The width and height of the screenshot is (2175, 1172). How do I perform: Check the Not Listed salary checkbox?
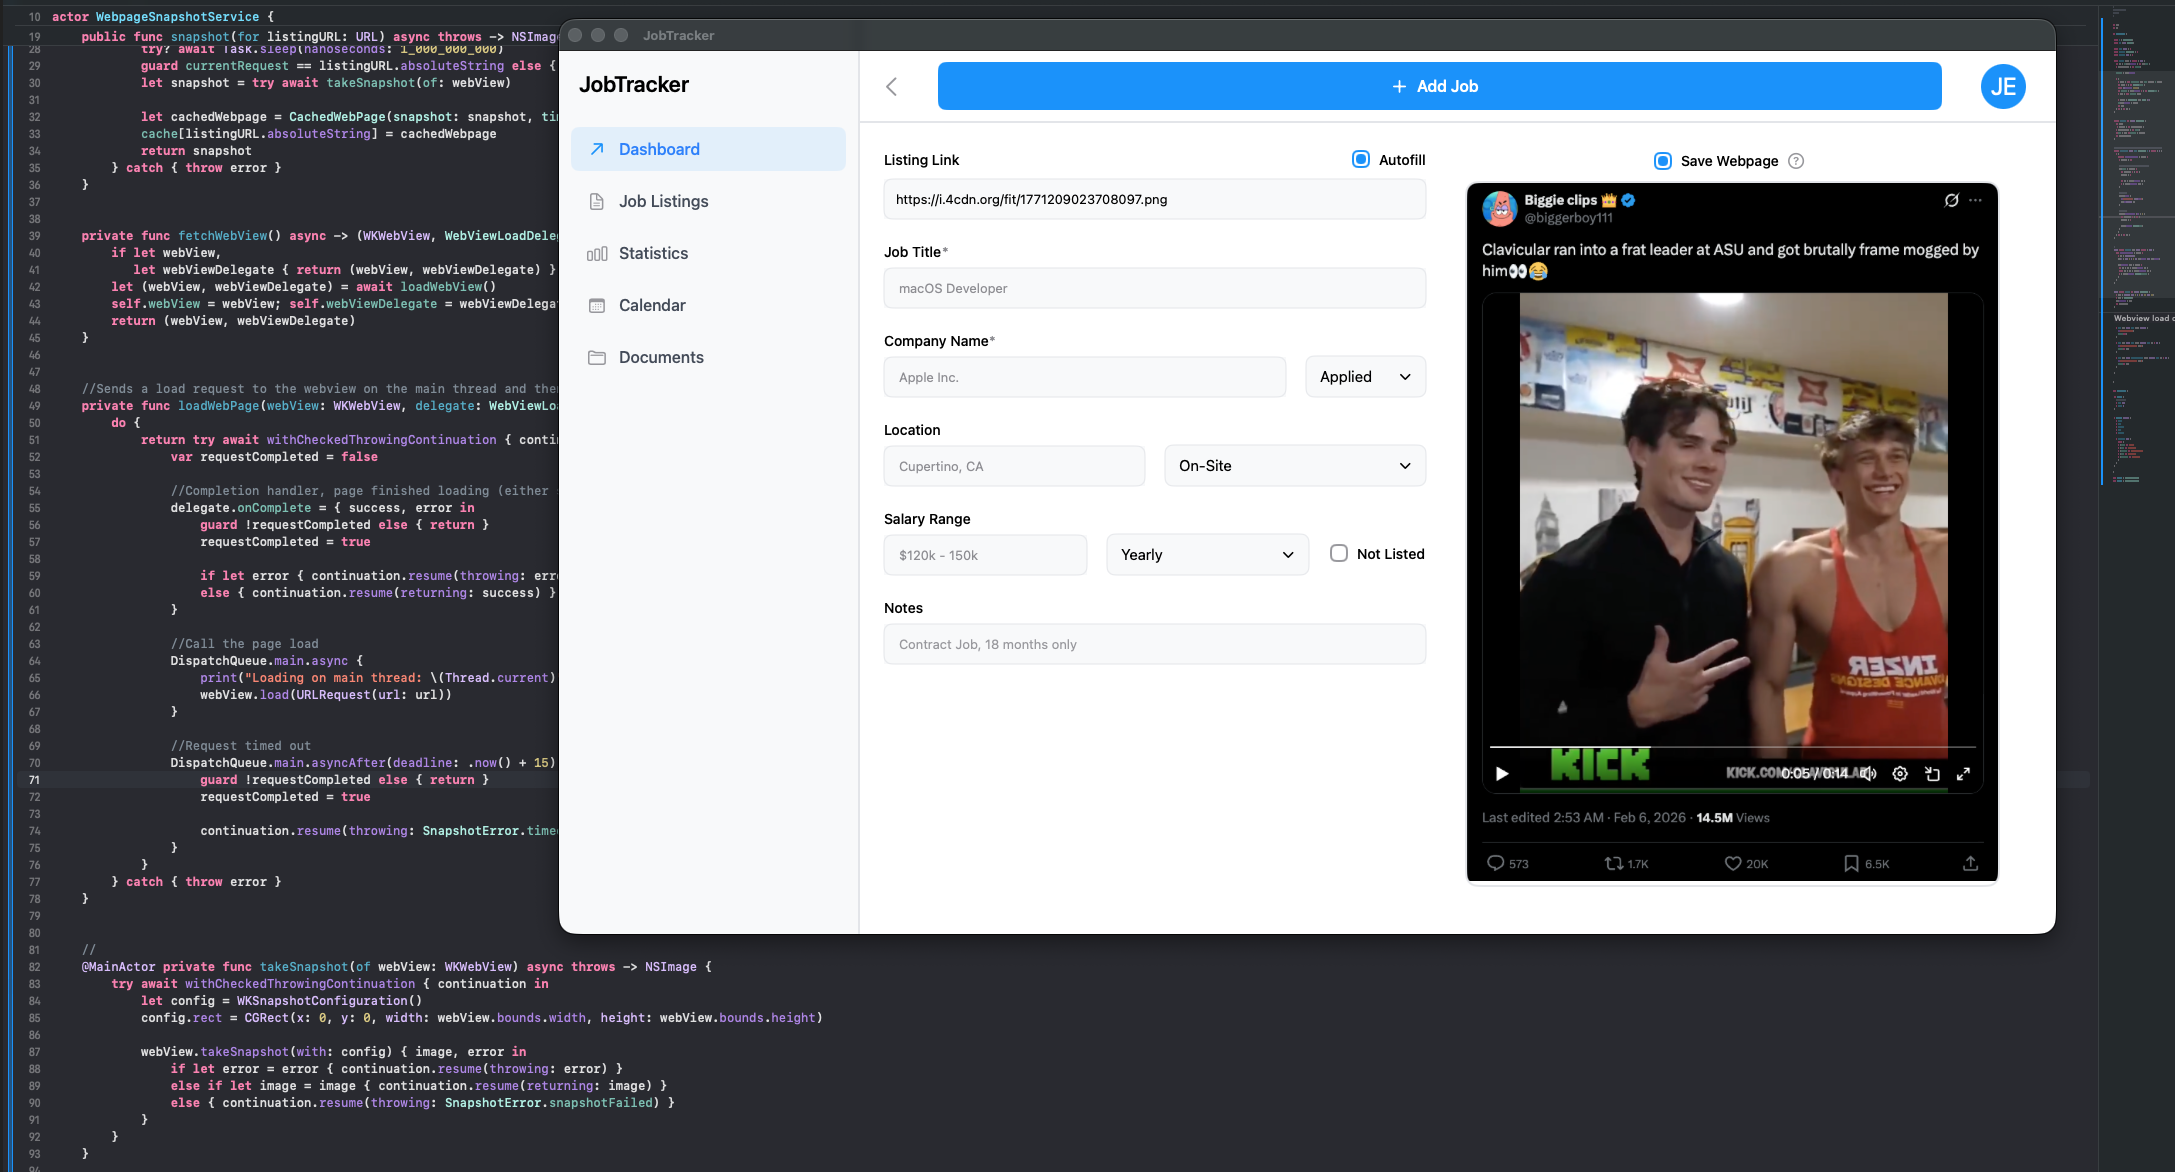pos(1339,553)
